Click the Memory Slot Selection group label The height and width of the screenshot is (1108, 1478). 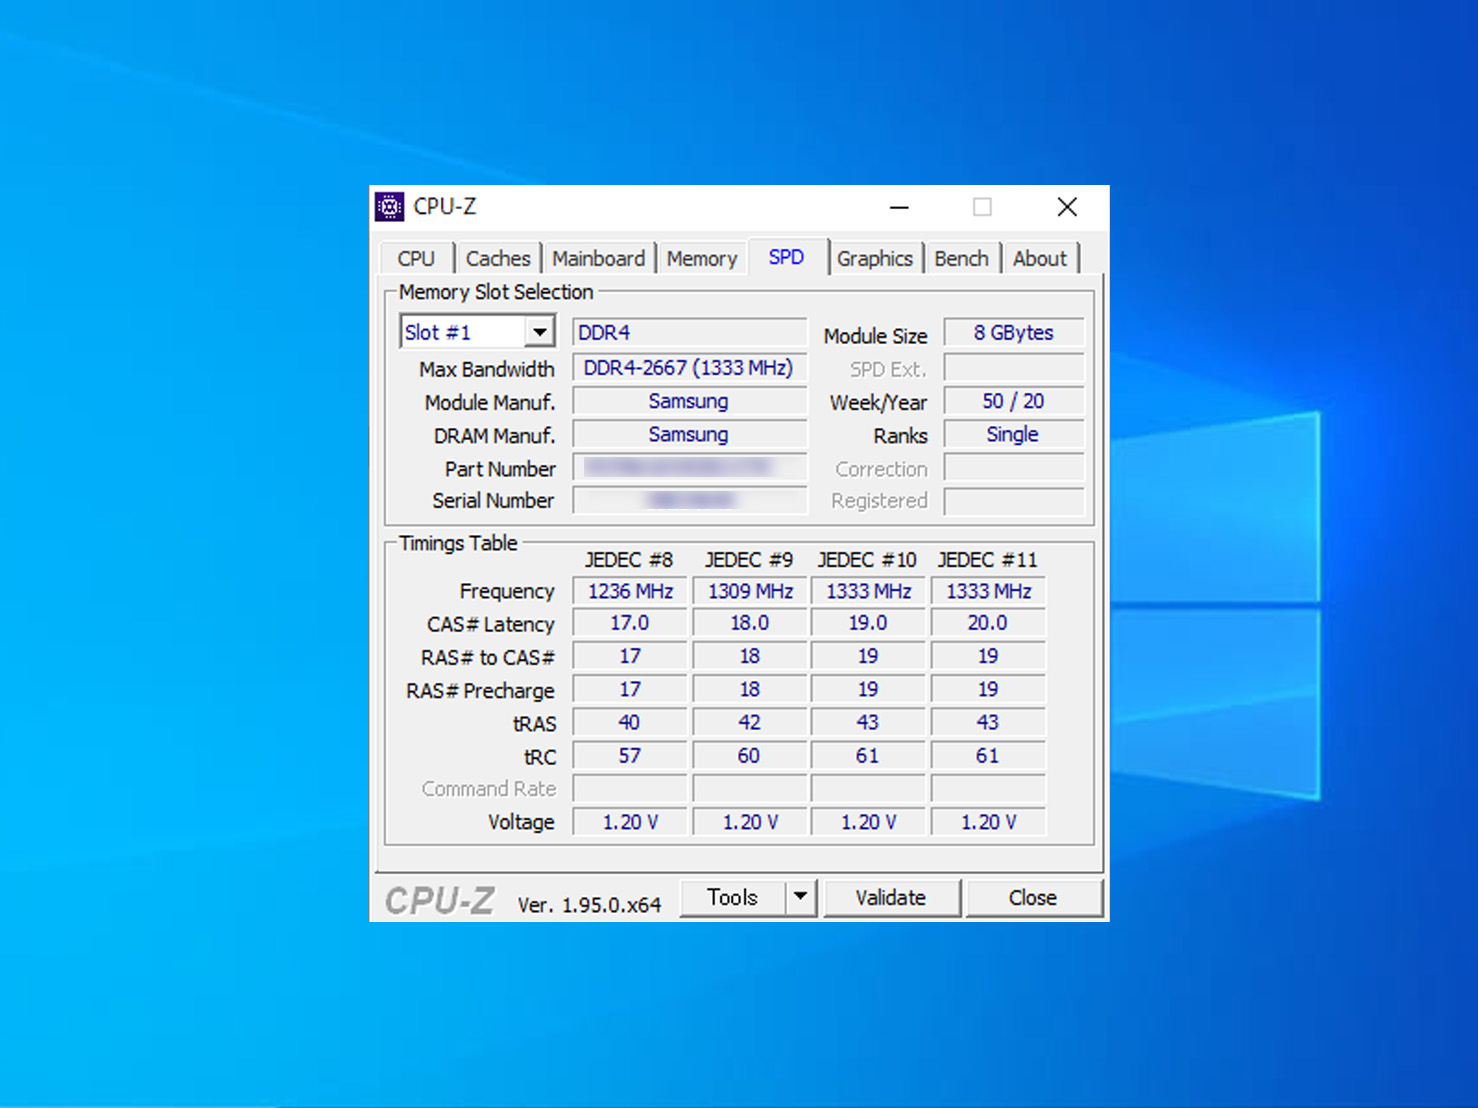(496, 292)
